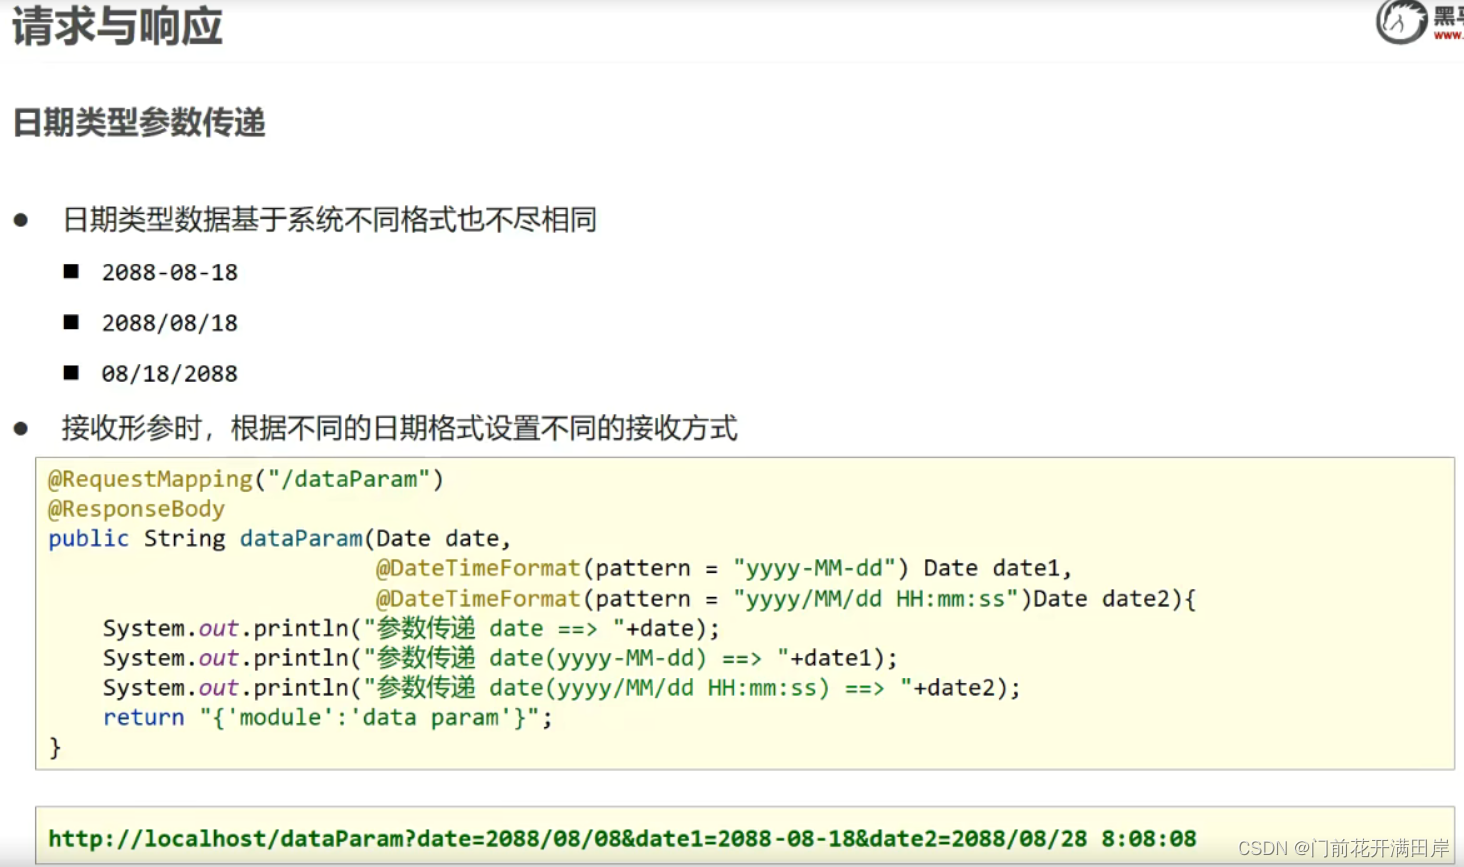Click the @ResponseBody annotation

click(x=137, y=509)
